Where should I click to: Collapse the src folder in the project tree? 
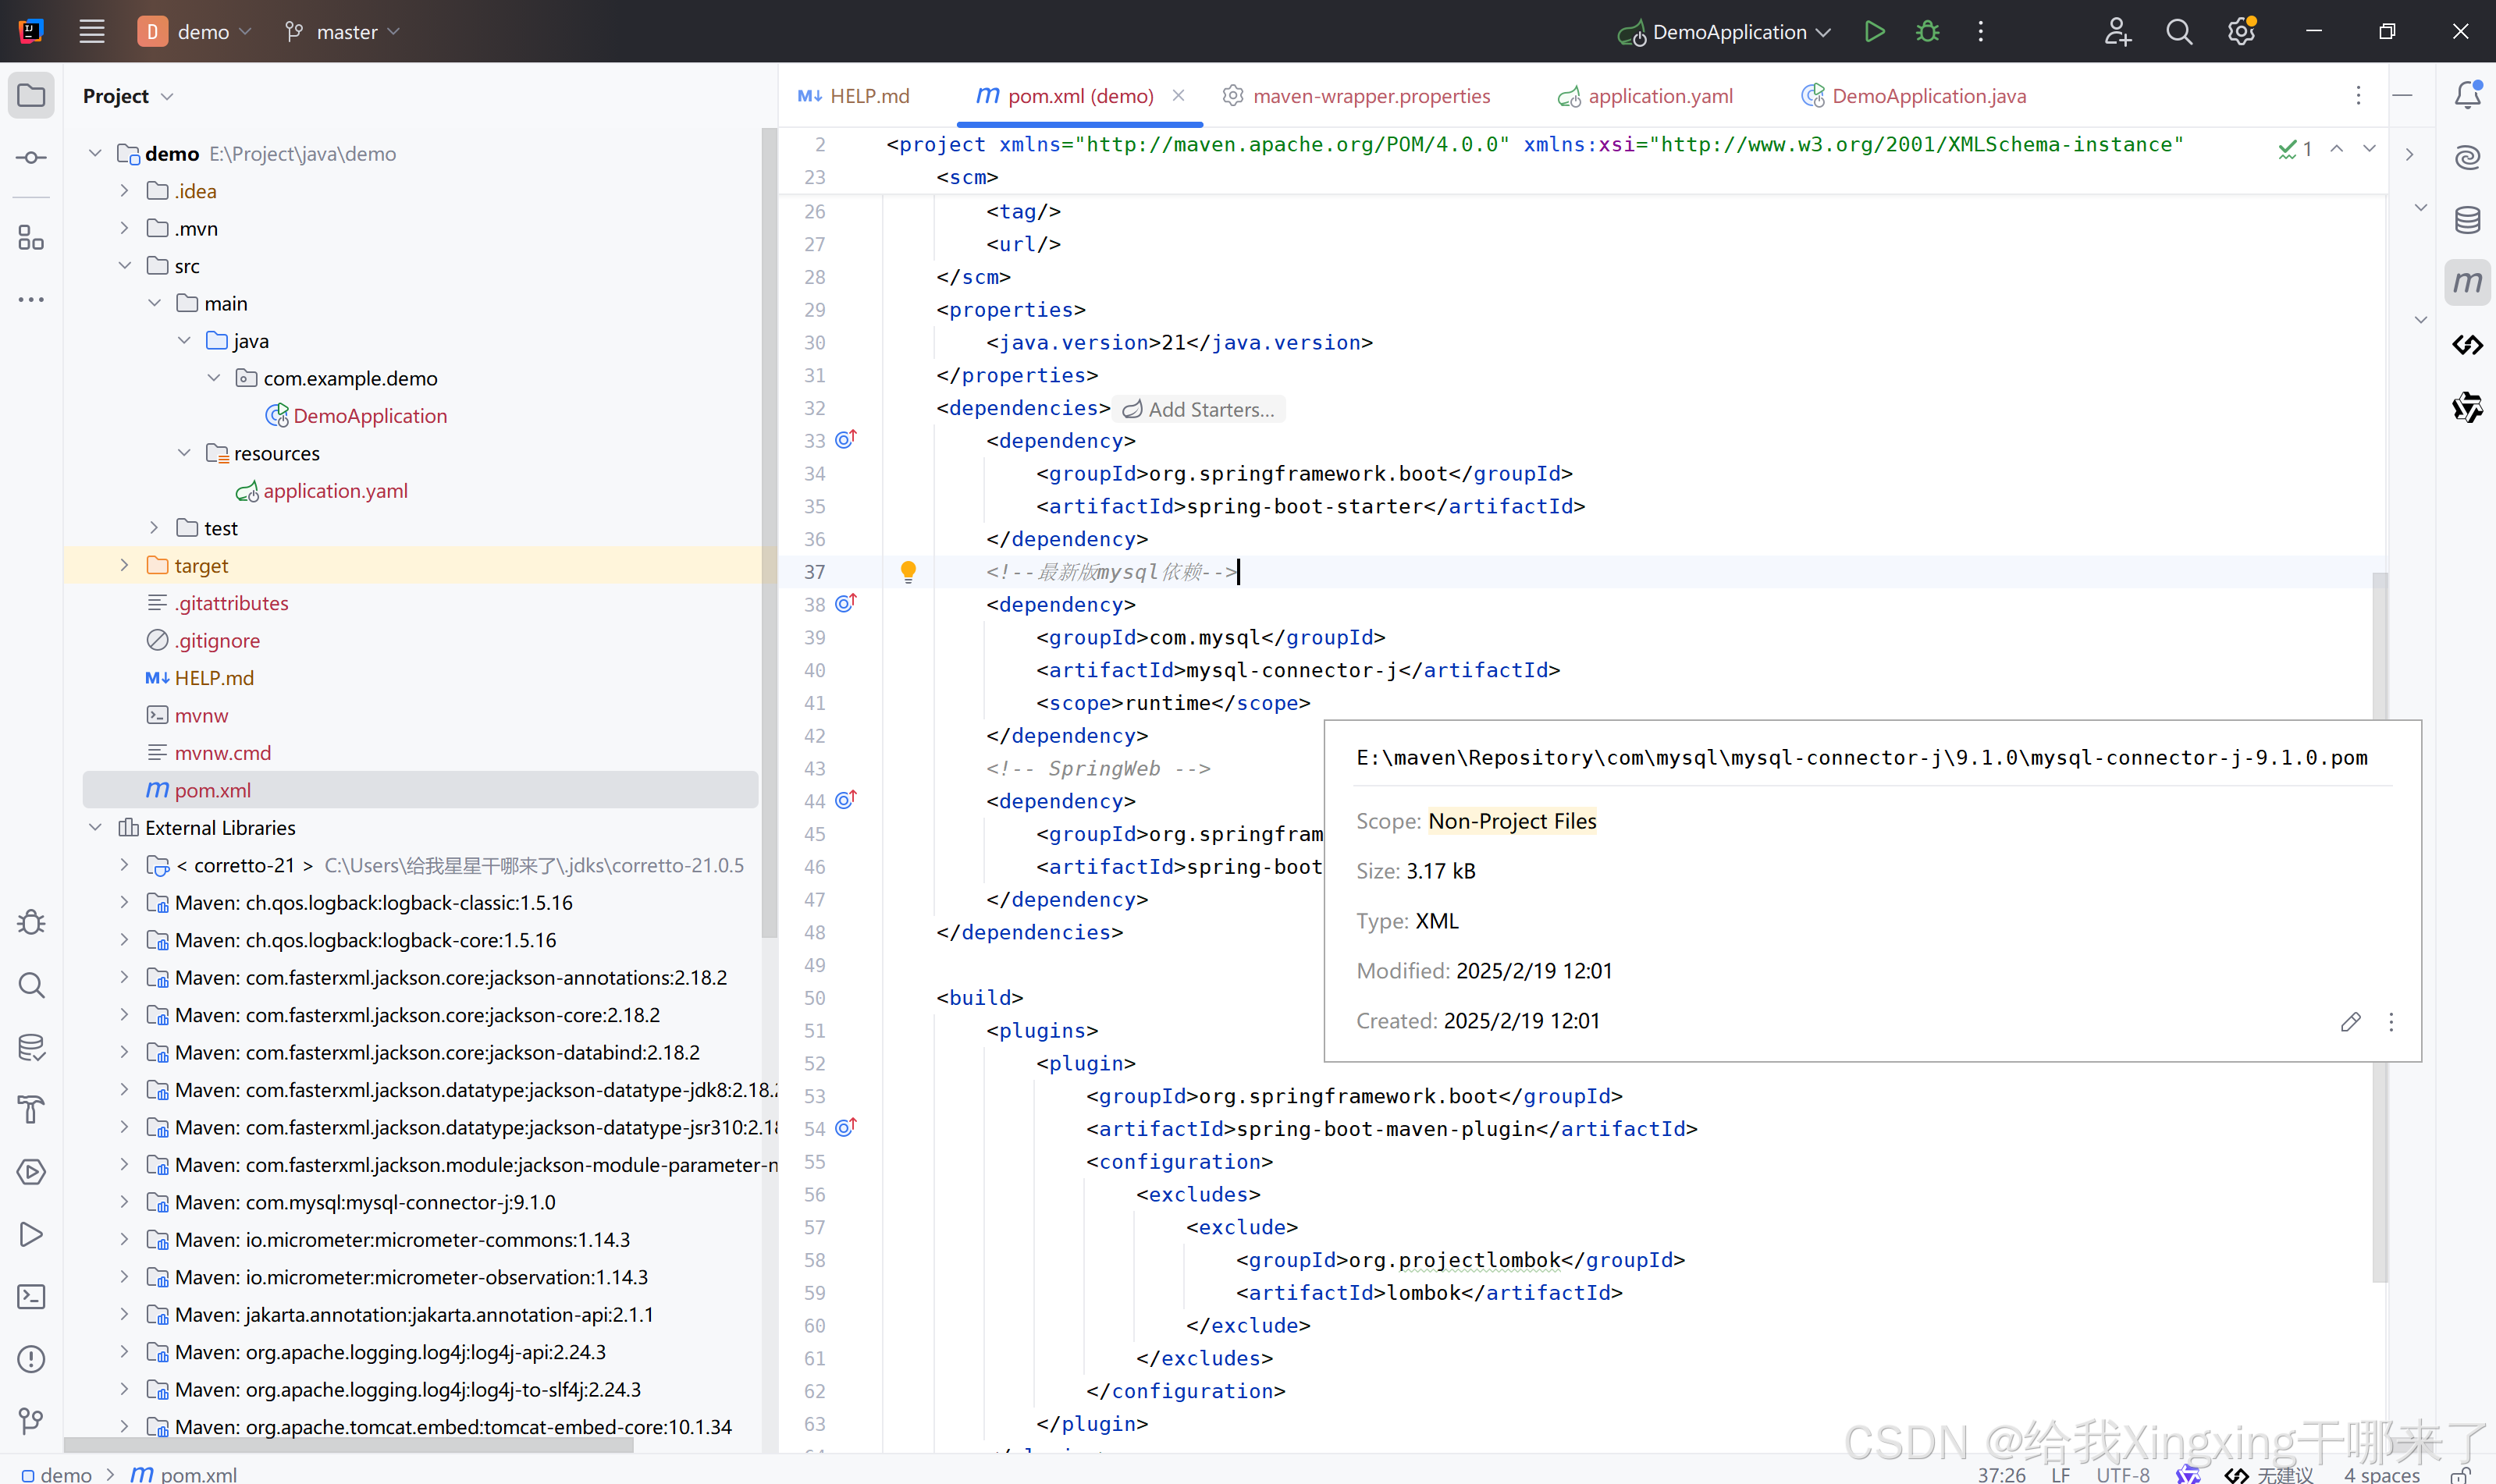124,266
